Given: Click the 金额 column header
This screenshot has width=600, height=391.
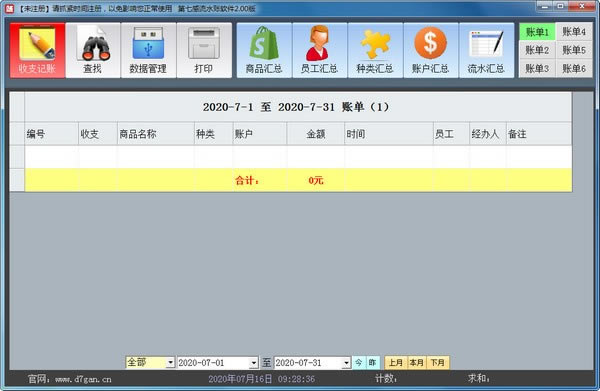Looking at the screenshot, I should tap(316, 134).
